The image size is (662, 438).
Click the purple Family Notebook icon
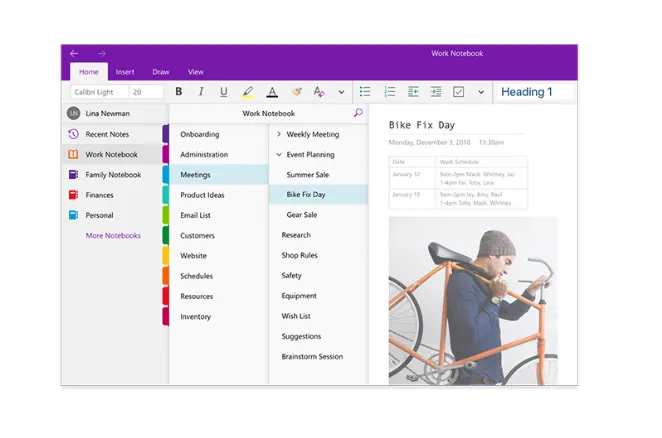coord(73,174)
